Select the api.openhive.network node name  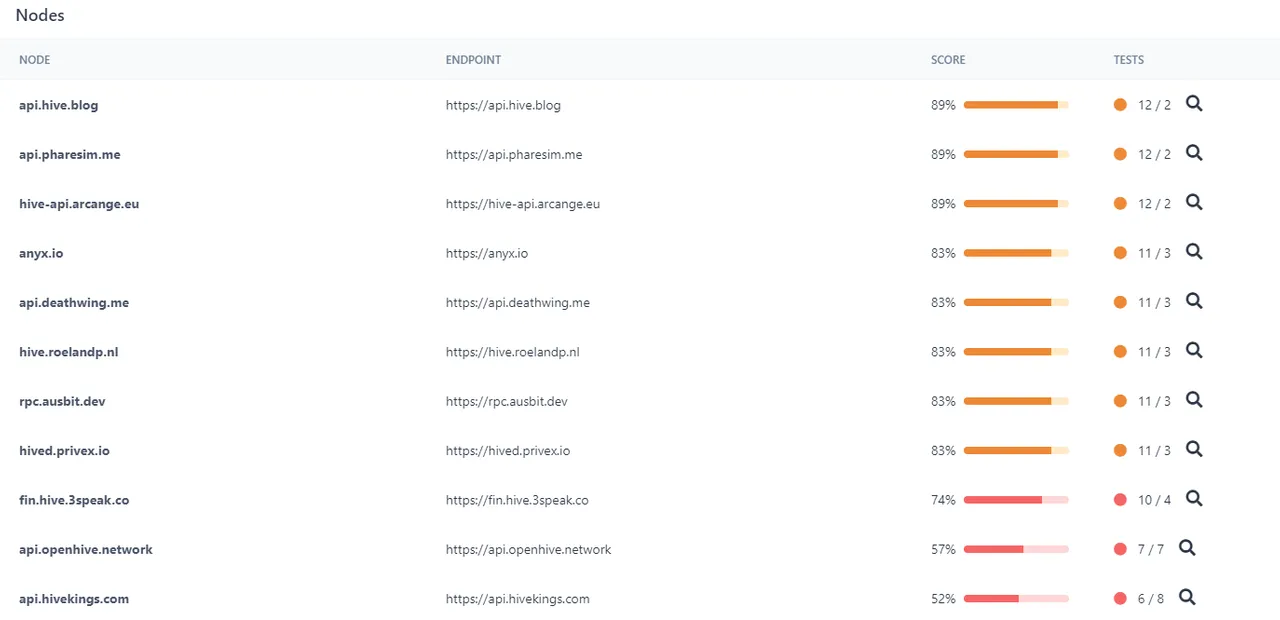point(86,549)
